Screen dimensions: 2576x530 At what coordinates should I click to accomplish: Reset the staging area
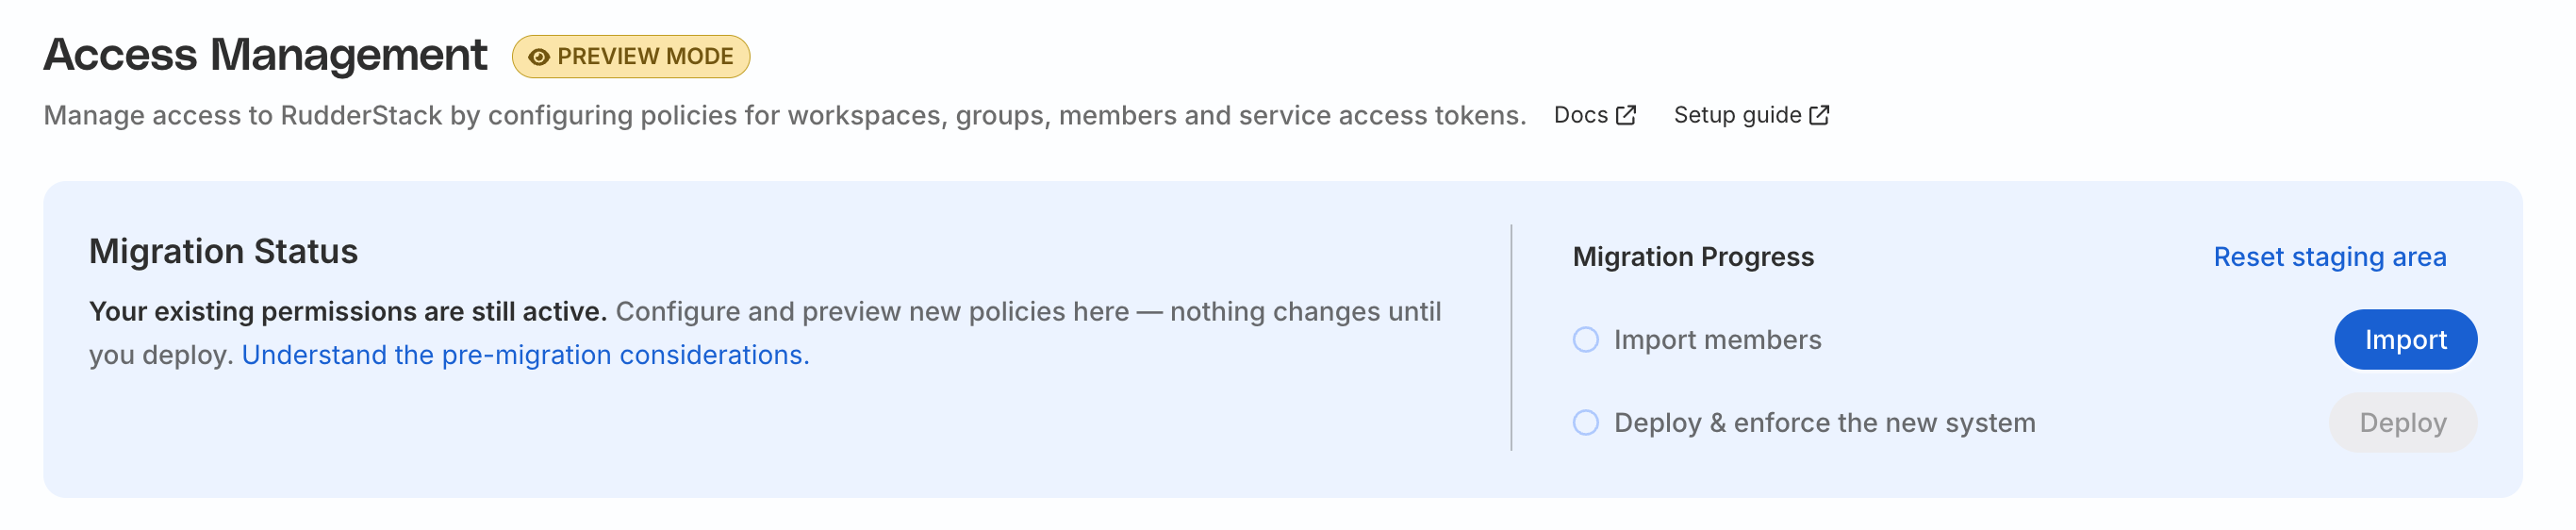[x=2329, y=257]
